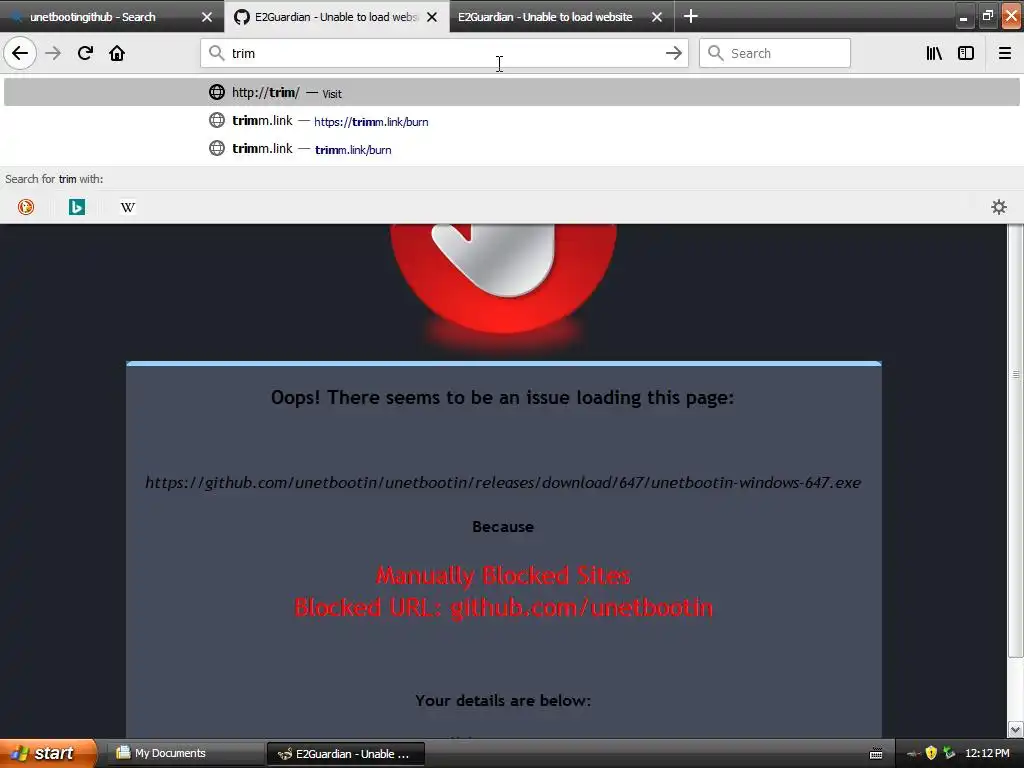Click the Search box in the toolbar

[775, 53]
